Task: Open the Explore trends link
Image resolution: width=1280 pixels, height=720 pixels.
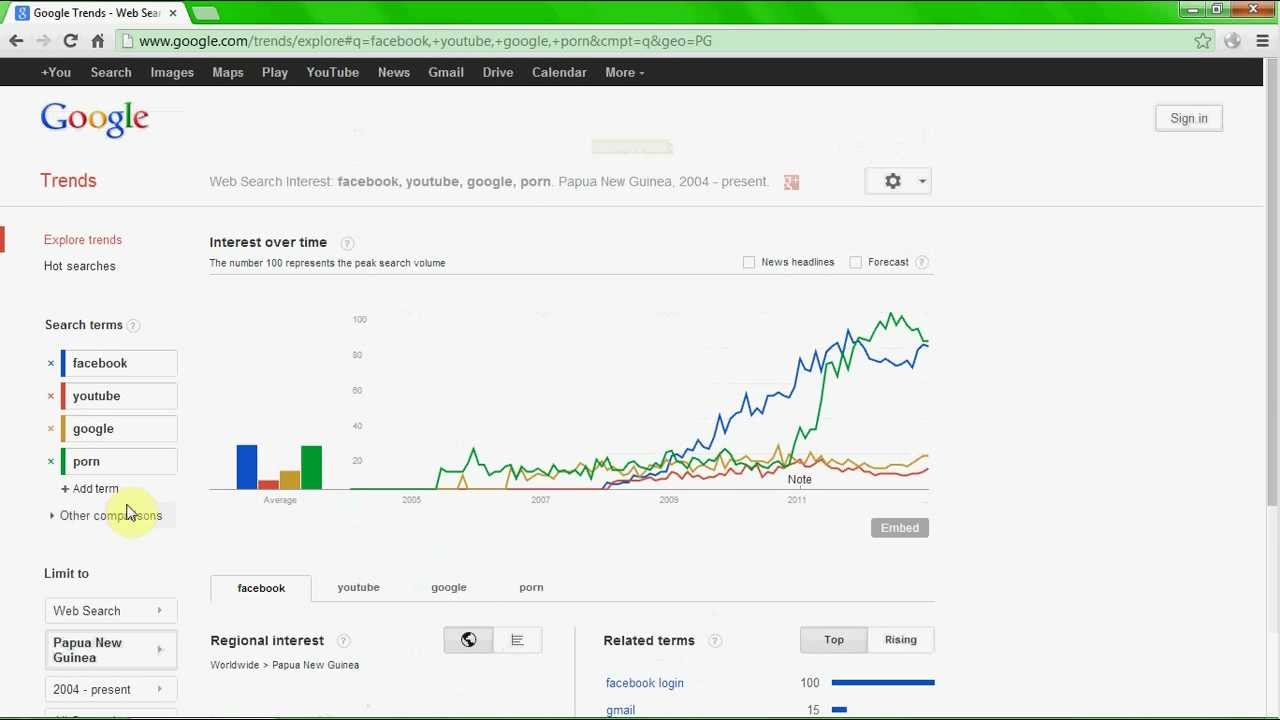Action: pyautogui.click(x=83, y=240)
